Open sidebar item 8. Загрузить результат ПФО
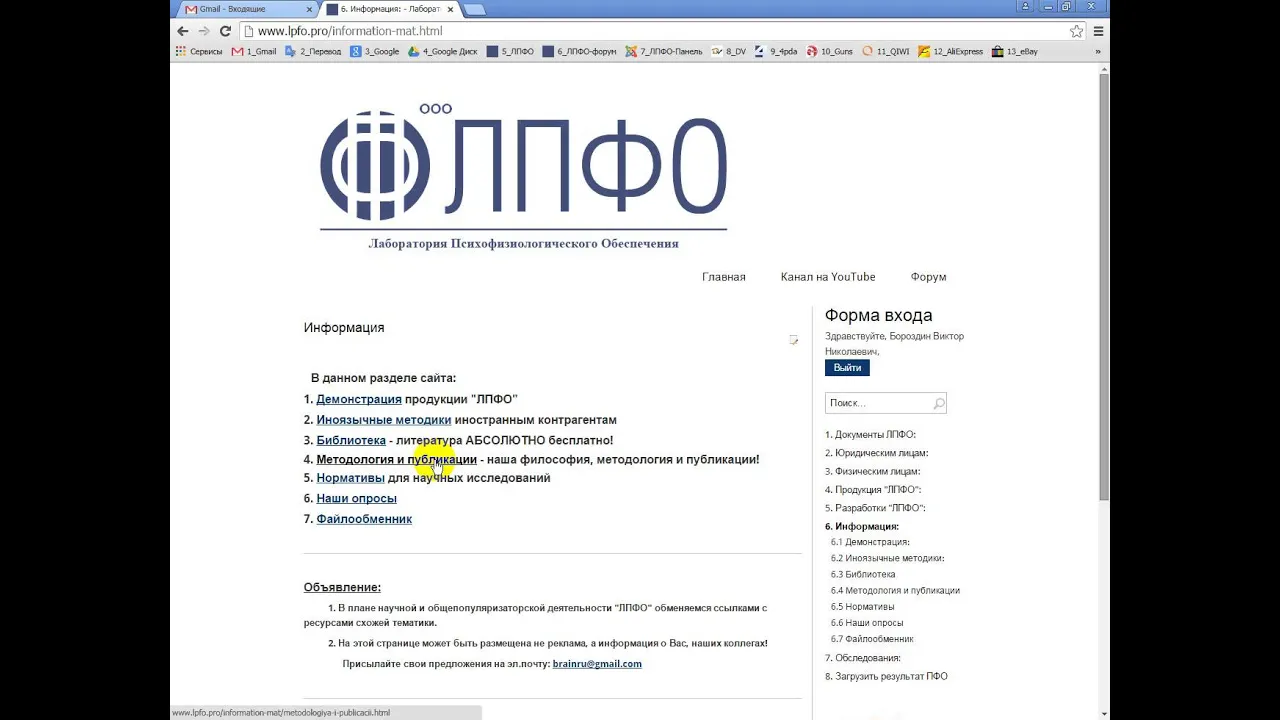The image size is (1280, 720). click(x=886, y=676)
